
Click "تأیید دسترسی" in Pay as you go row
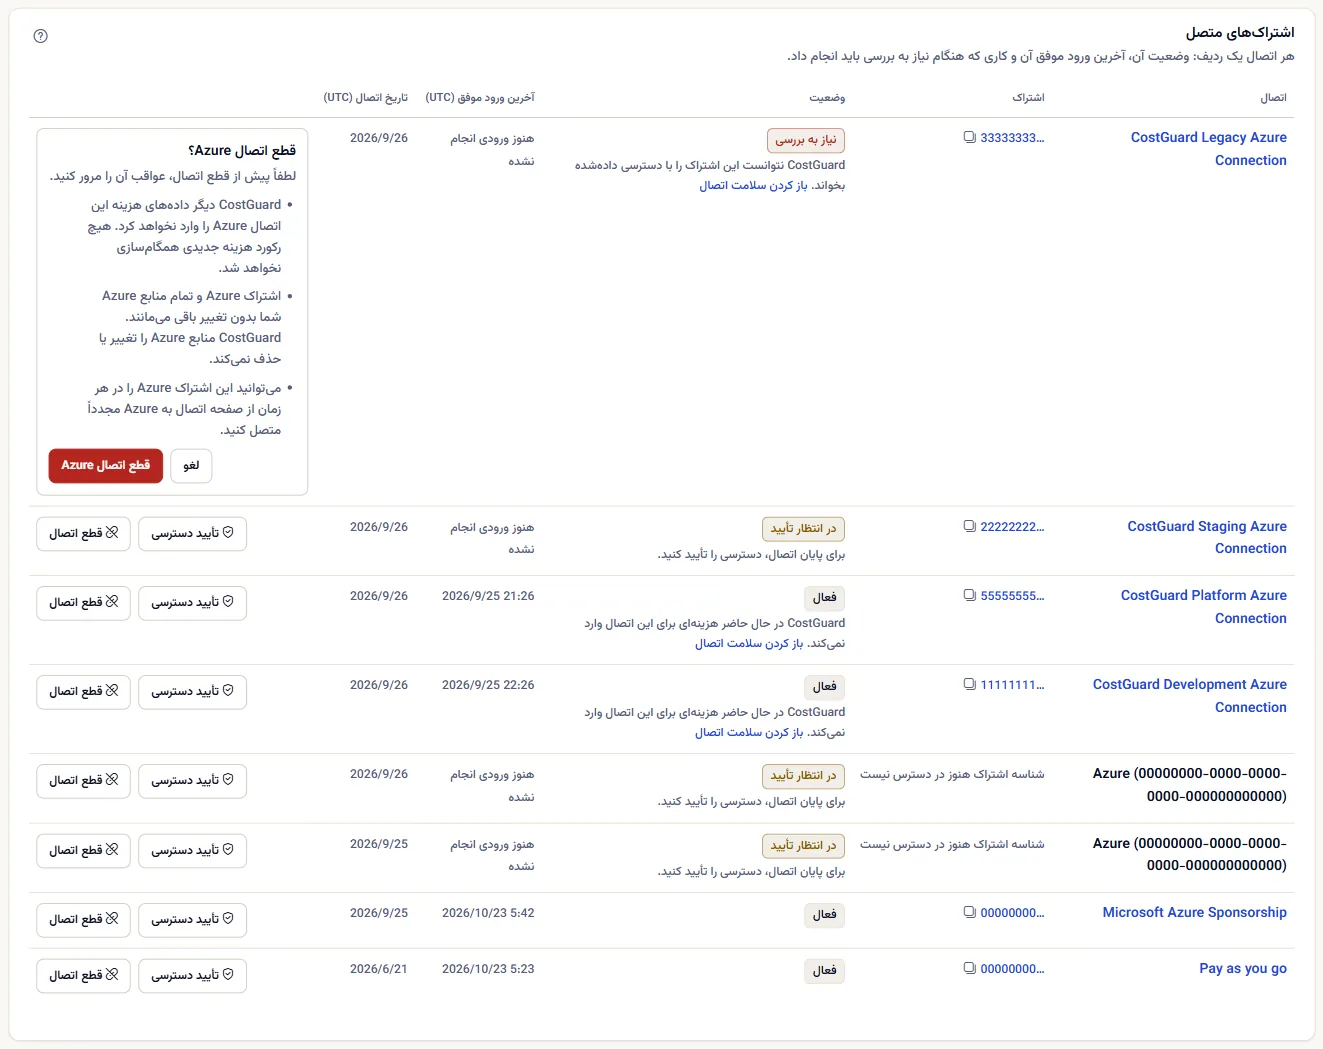[x=192, y=975]
